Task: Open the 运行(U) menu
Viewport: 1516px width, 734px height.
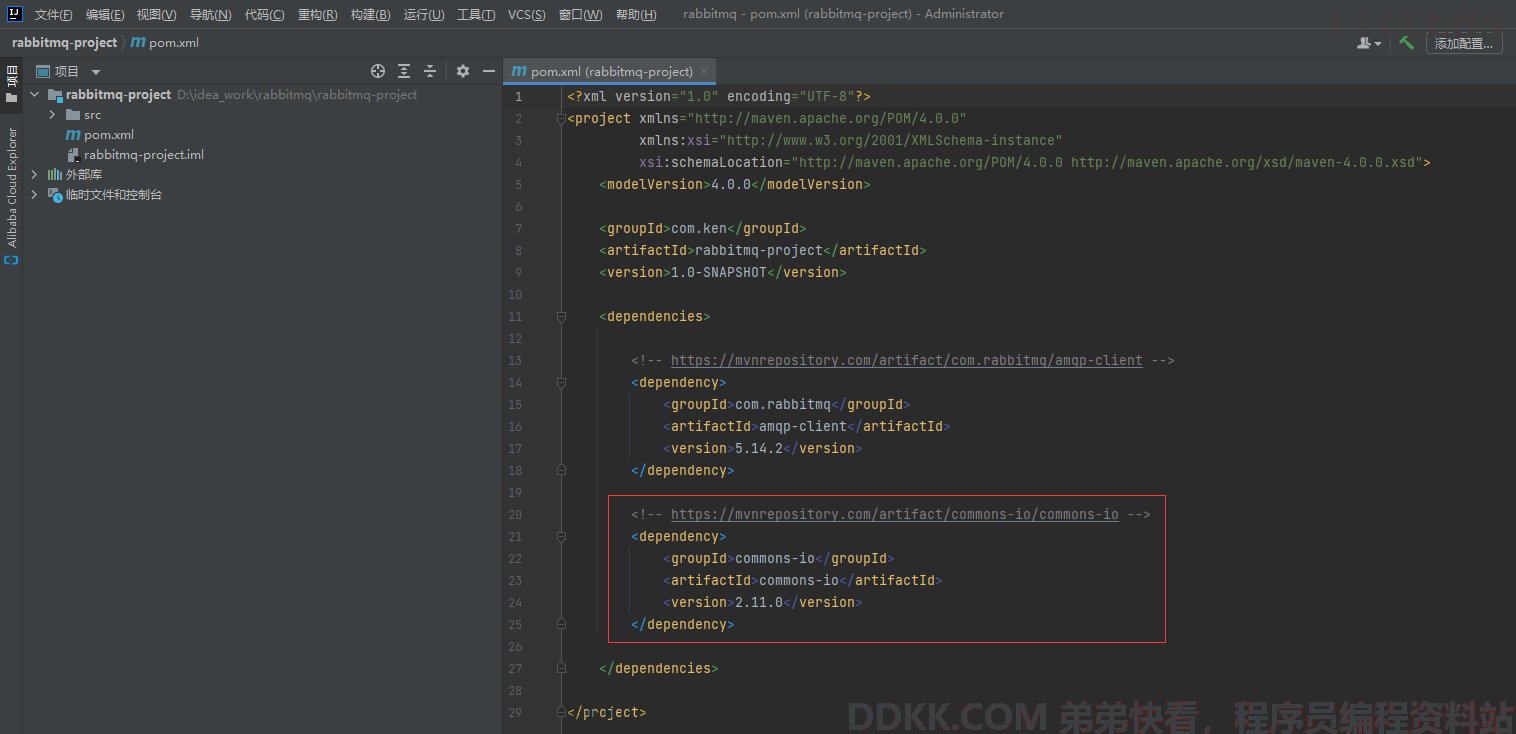Action: (x=424, y=14)
